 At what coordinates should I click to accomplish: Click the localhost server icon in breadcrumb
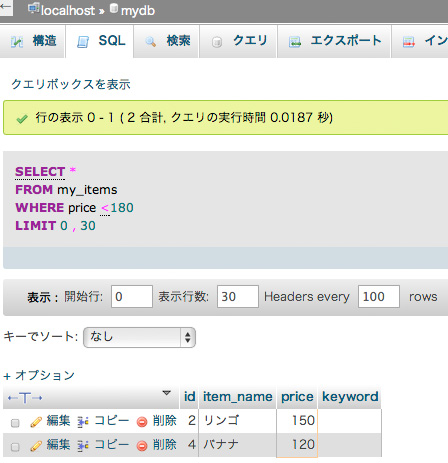coord(34,9)
